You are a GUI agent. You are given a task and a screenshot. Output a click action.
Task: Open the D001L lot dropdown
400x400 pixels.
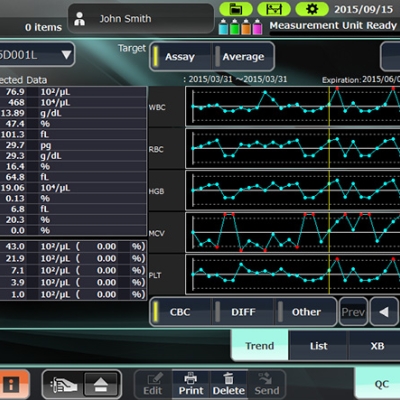point(37,55)
